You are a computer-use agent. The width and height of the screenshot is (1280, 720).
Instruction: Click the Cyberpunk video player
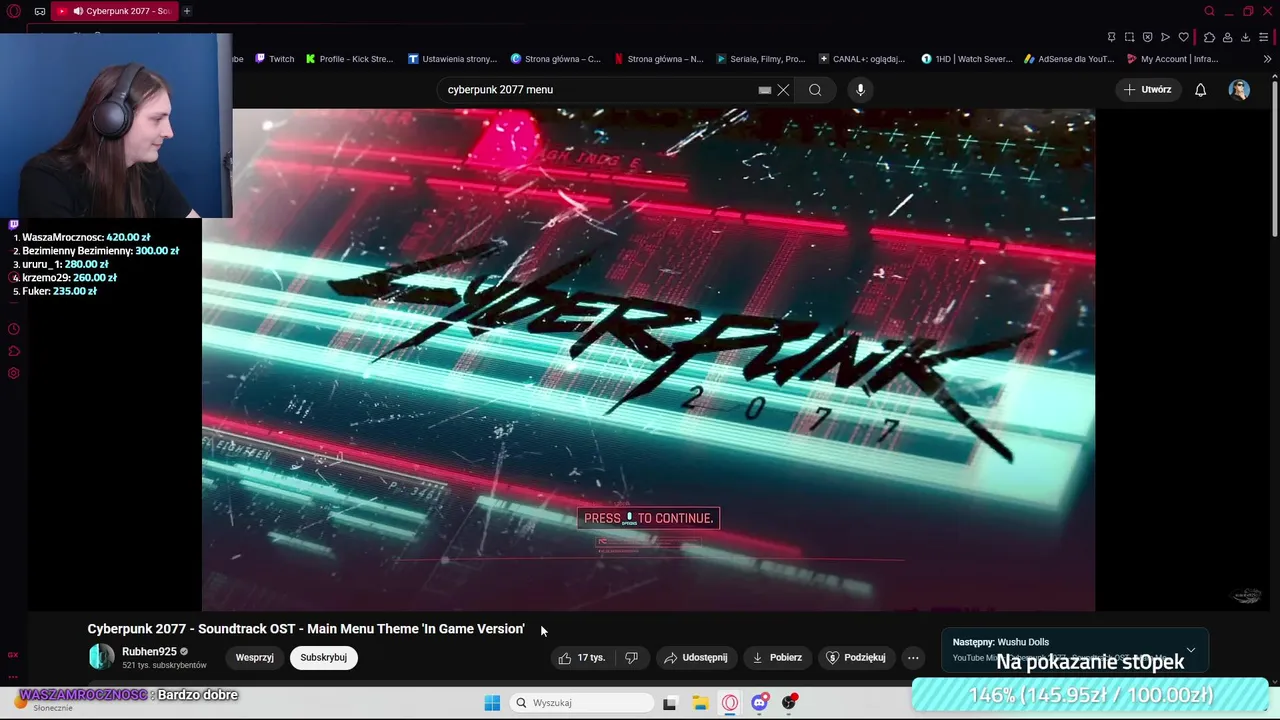pos(648,360)
